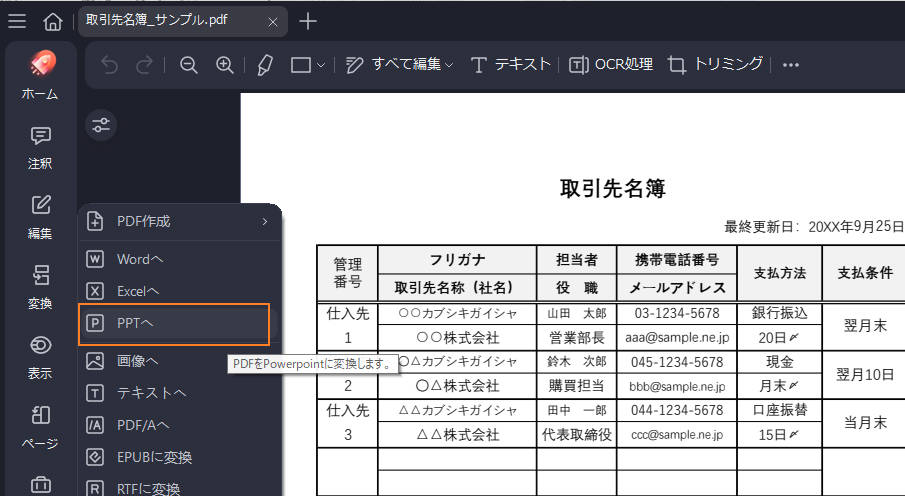Click the 購買担当 cell

point(577,386)
